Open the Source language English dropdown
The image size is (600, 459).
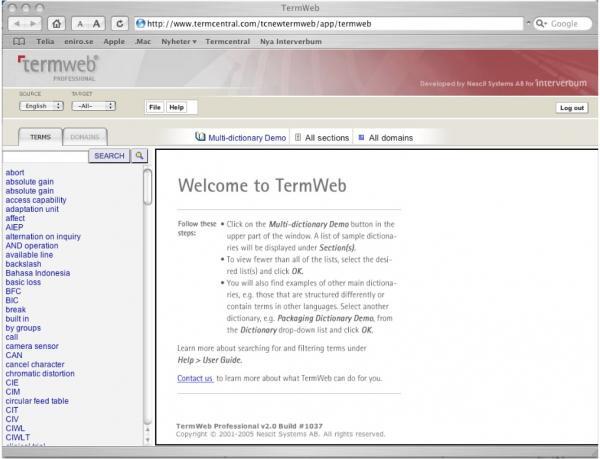pos(41,106)
